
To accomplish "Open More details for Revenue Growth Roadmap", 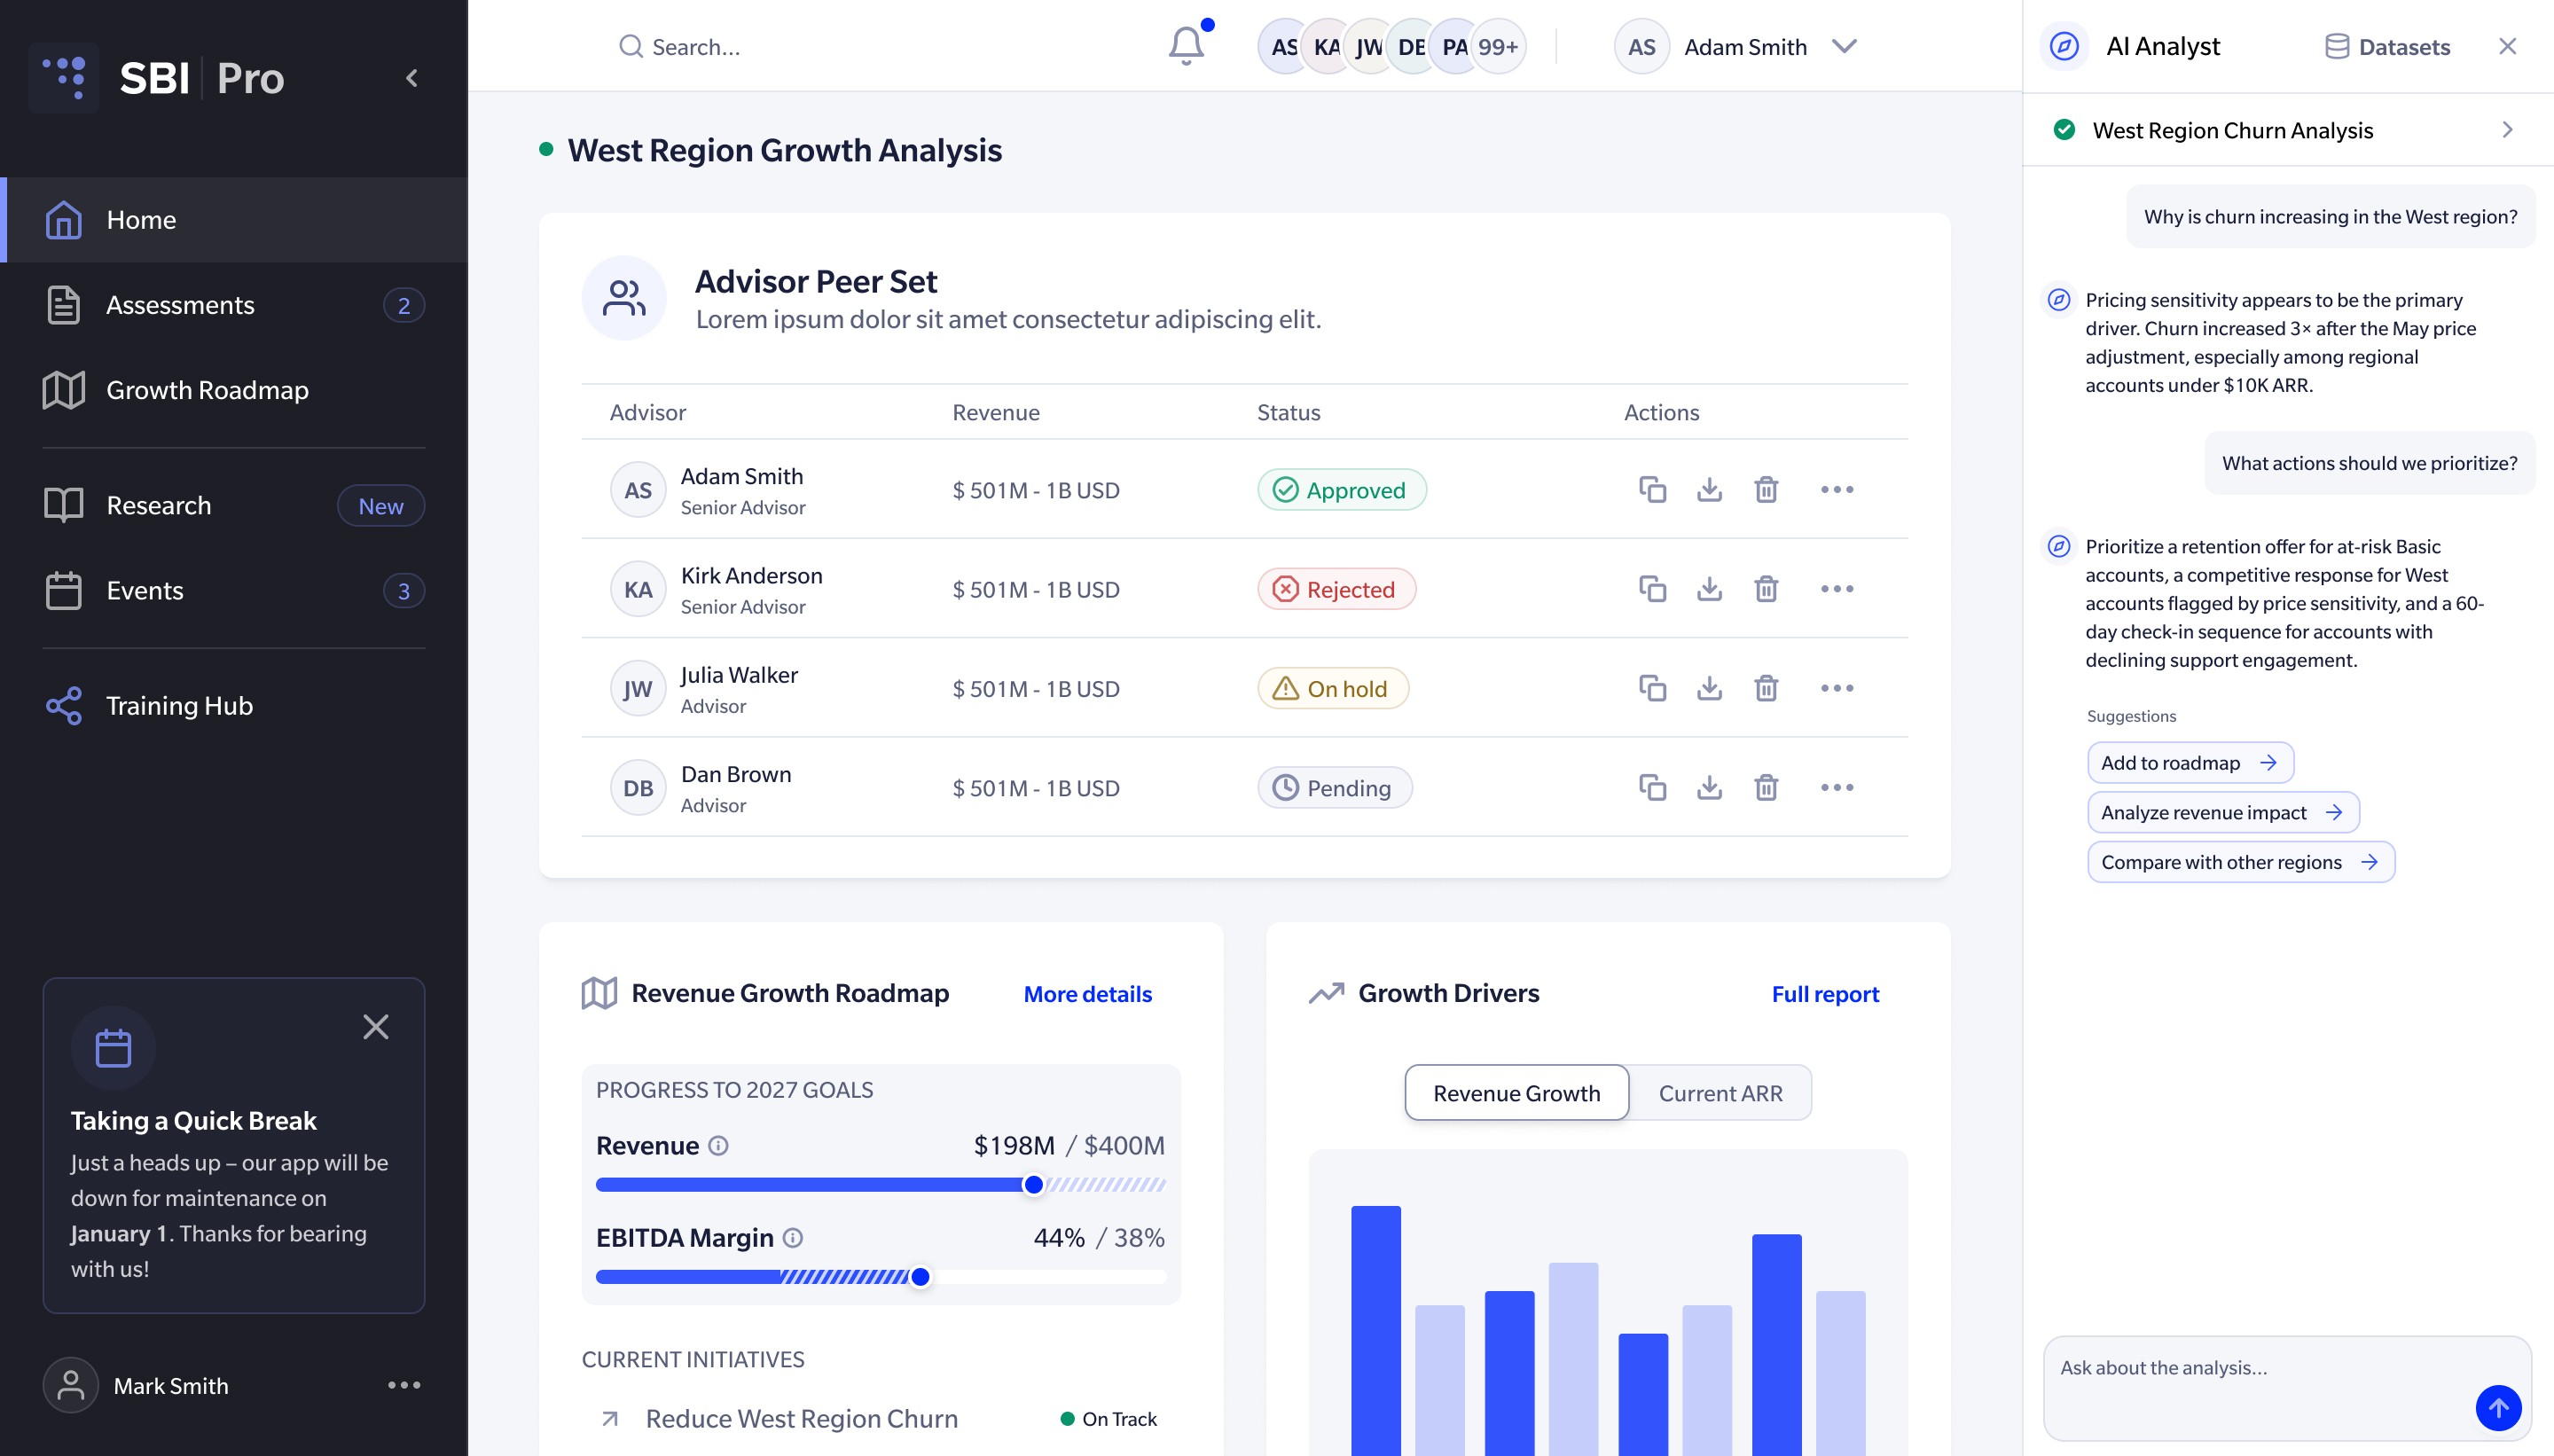I will (1087, 993).
